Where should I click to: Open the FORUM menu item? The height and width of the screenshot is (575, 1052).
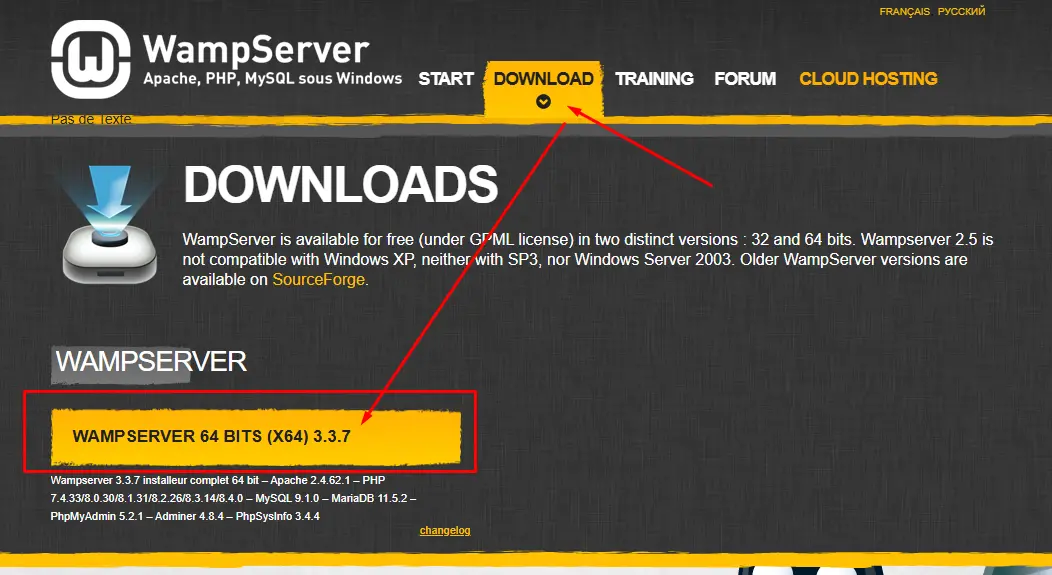745,79
